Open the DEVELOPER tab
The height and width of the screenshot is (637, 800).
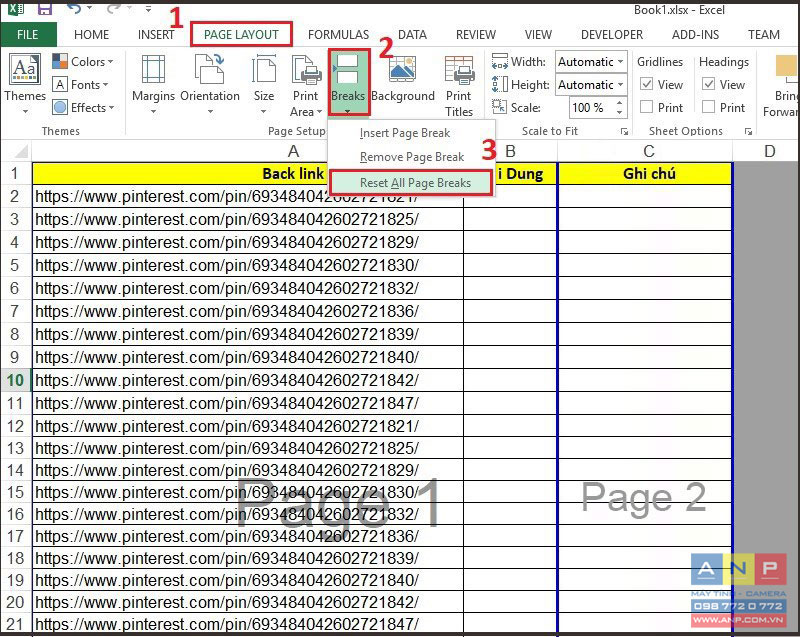[x=612, y=35]
